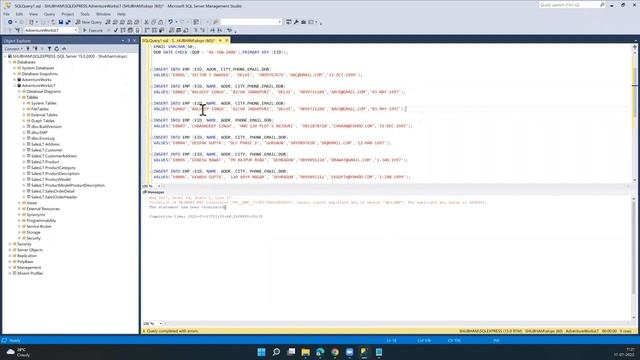Open Chrome from the taskbar
Image resolution: width=640 pixels, height=360 pixels.
pyautogui.click(x=335, y=352)
